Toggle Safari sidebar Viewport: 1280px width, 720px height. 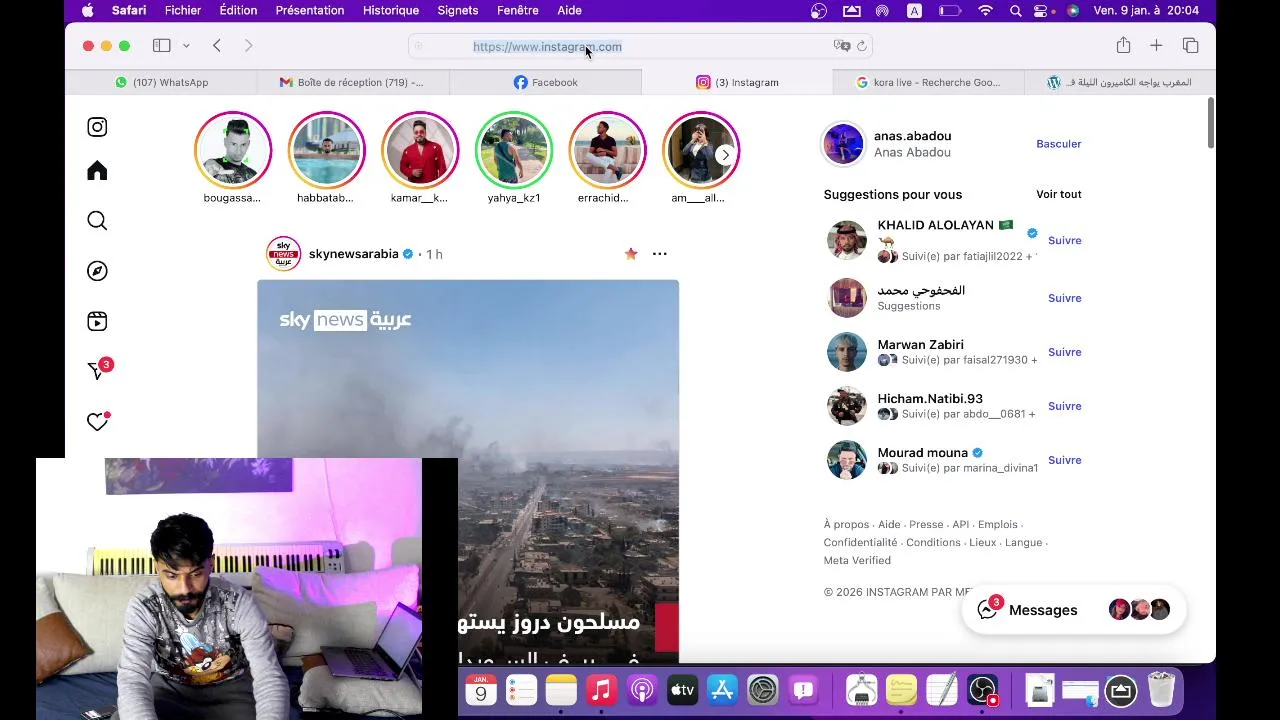(x=161, y=46)
